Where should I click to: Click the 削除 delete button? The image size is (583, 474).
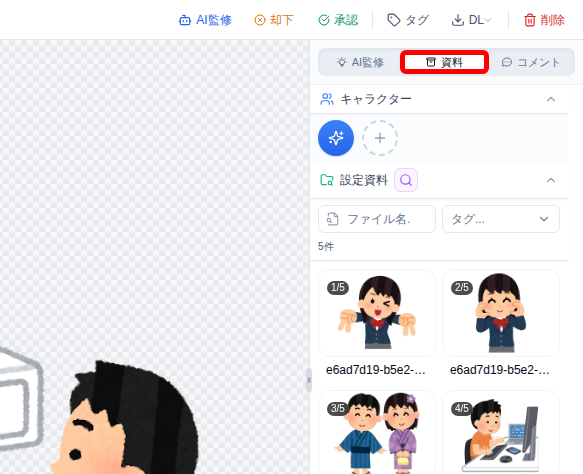pos(544,20)
